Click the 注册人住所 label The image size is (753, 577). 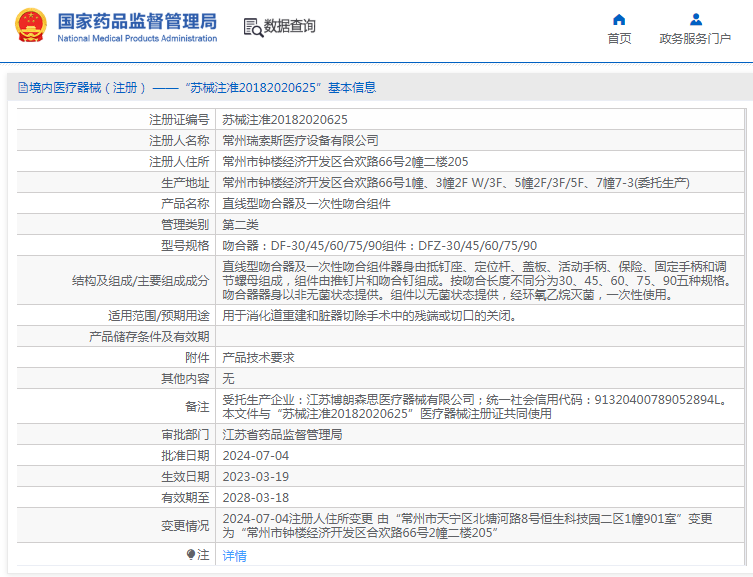click(179, 162)
